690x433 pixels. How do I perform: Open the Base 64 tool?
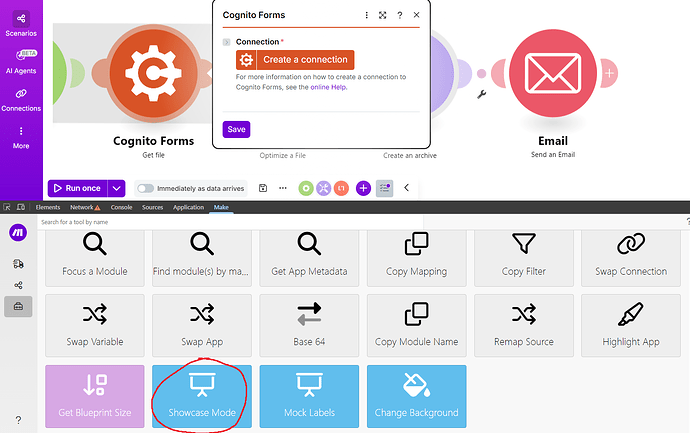point(309,326)
